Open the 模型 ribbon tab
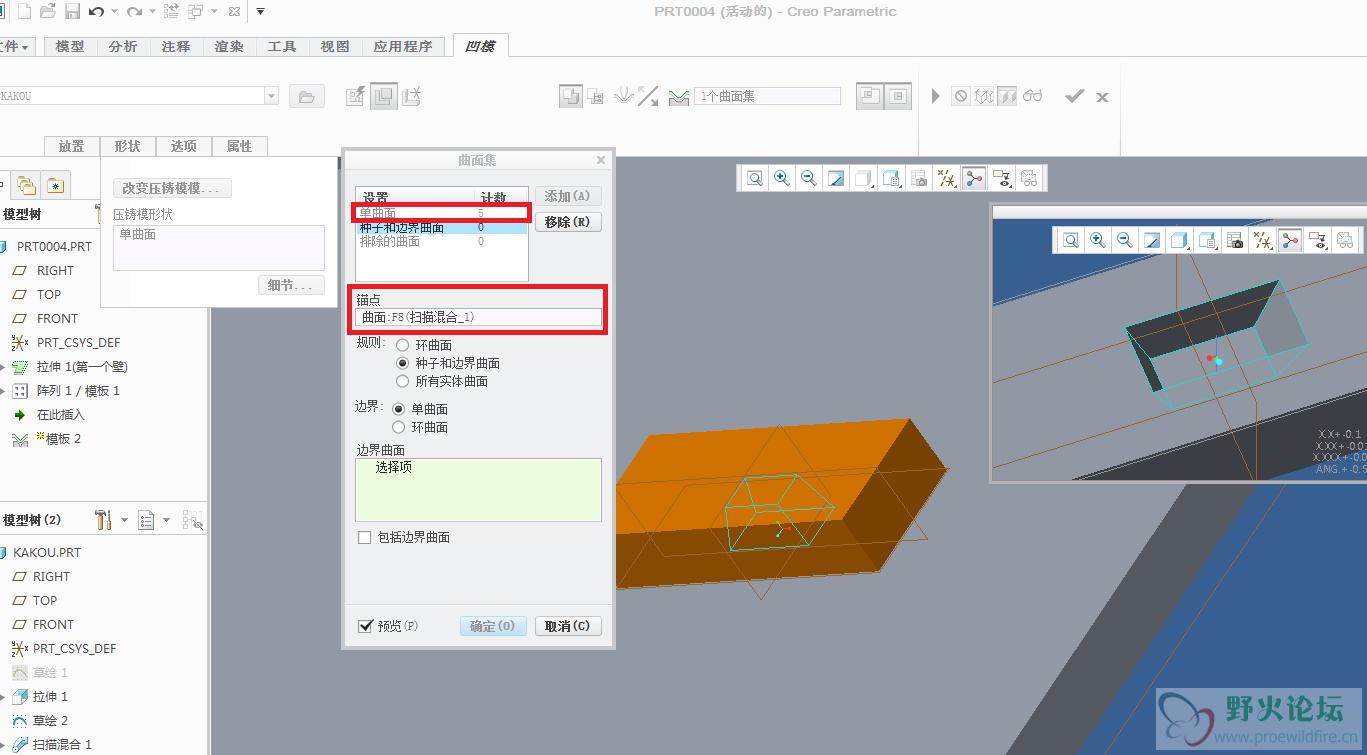The image size is (1367, 755). pyautogui.click(x=70, y=46)
